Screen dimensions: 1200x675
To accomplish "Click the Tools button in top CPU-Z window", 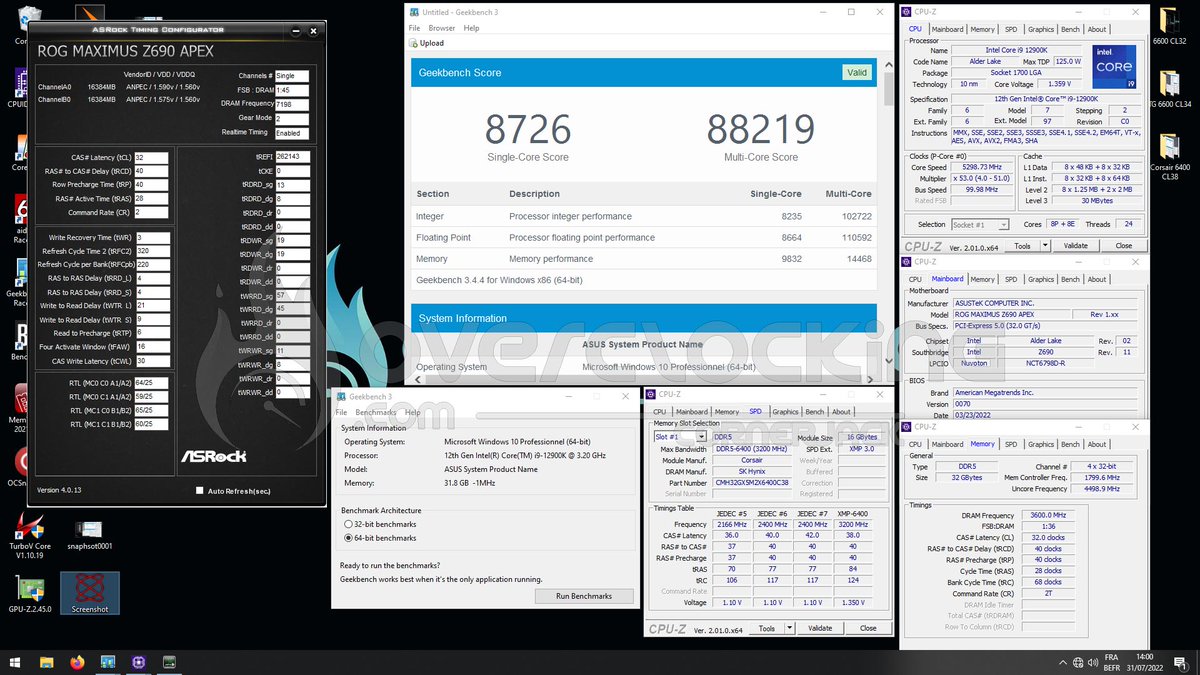I will [x=1022, y=245].
